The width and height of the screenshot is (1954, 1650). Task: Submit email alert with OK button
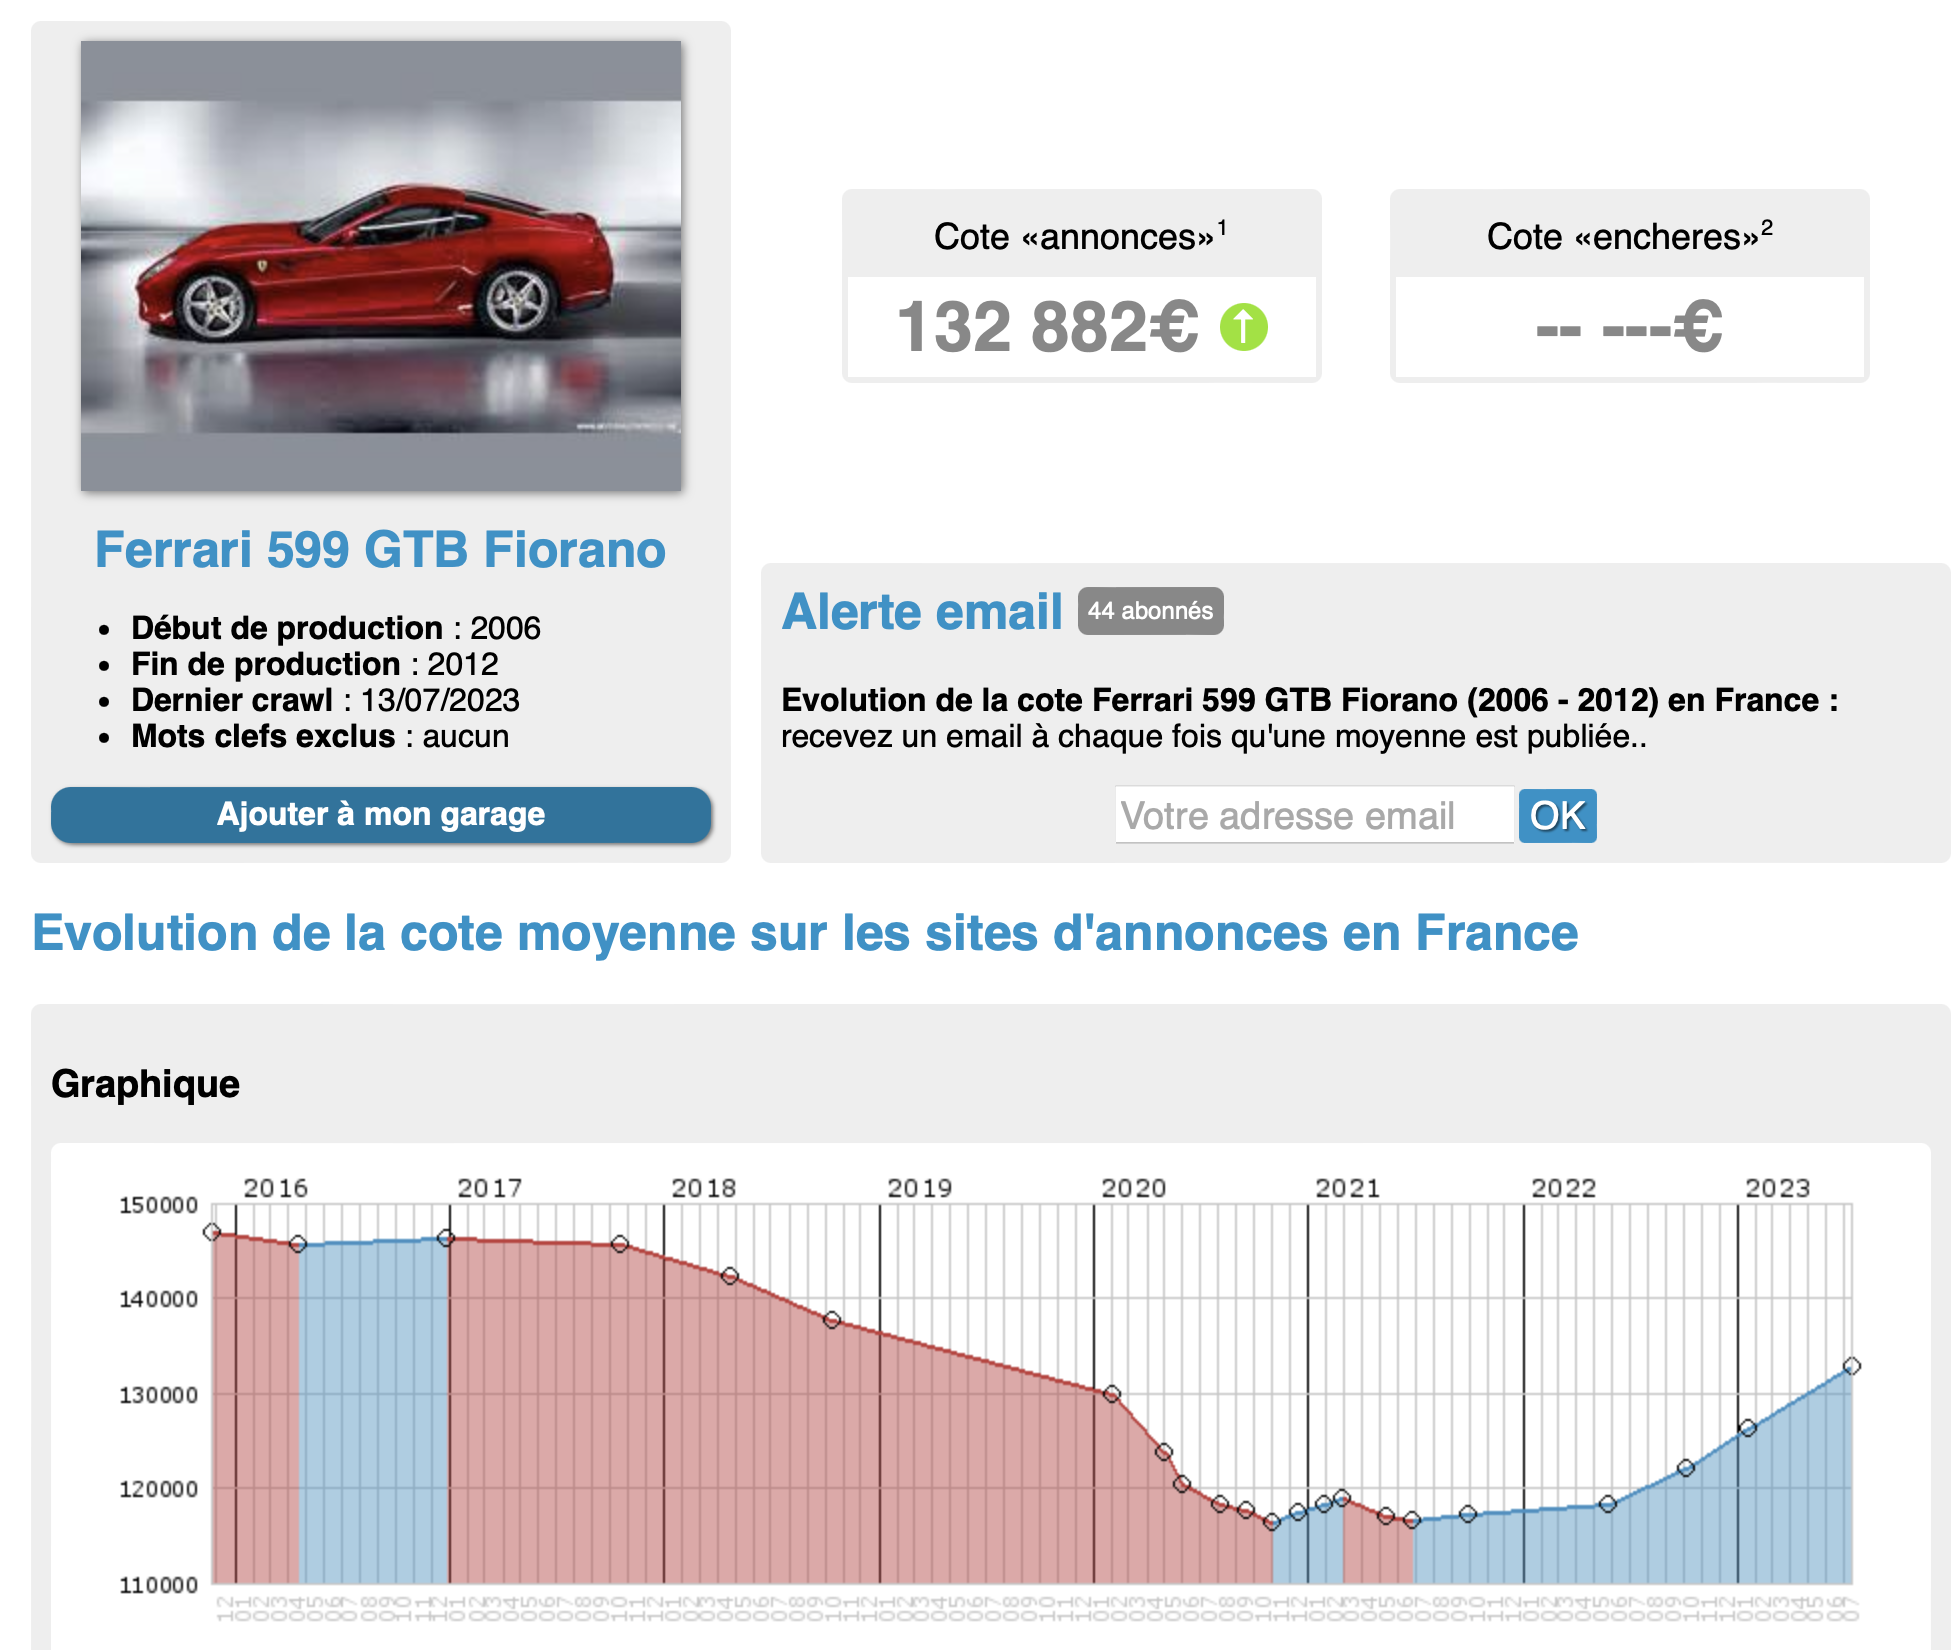click(1557, 815)
